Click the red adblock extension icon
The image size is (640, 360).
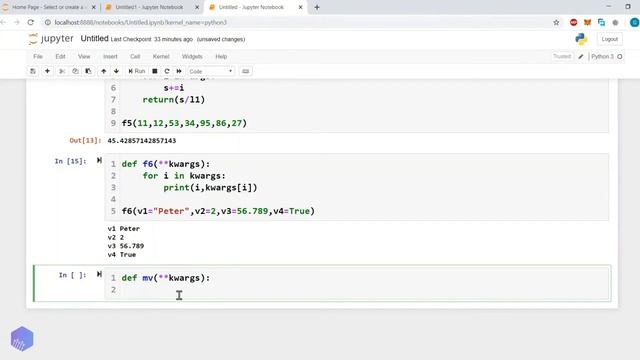(573, 22)
